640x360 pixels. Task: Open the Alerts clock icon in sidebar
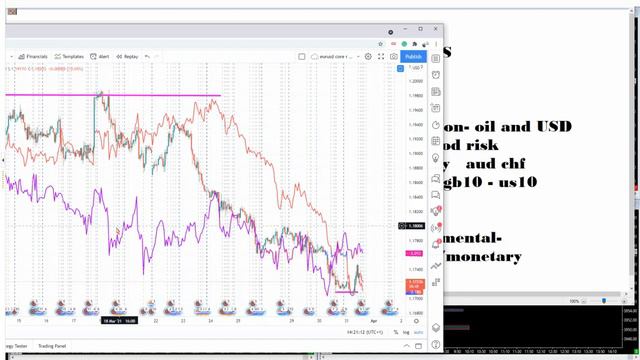[436, 75]
